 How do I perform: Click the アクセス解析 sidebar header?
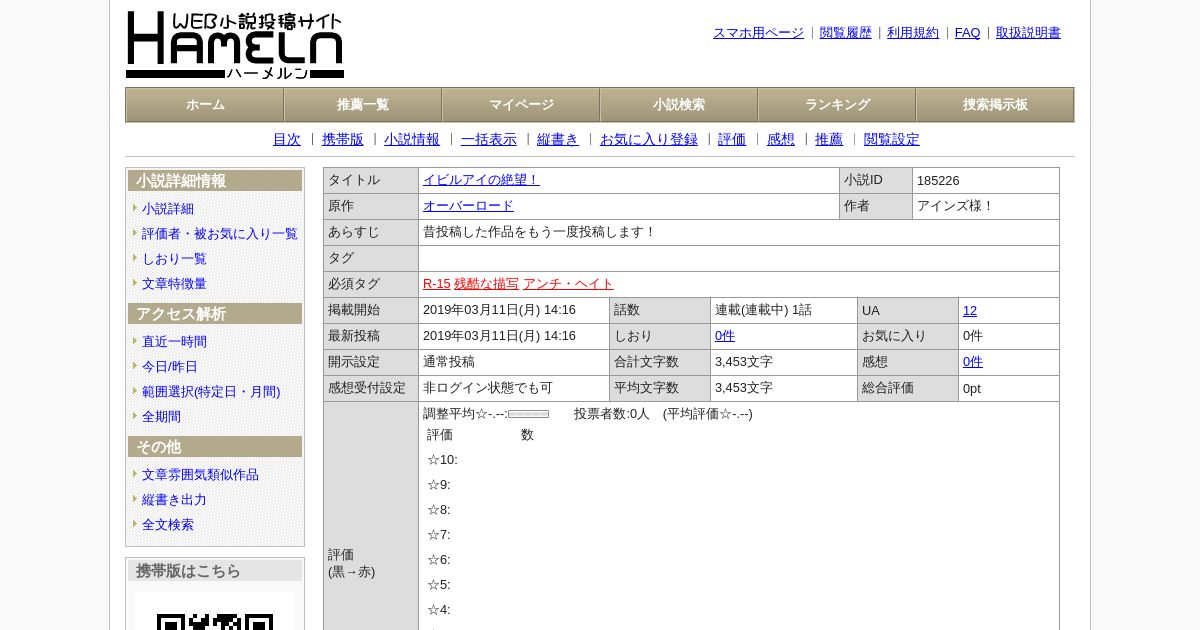coord(215,314)
